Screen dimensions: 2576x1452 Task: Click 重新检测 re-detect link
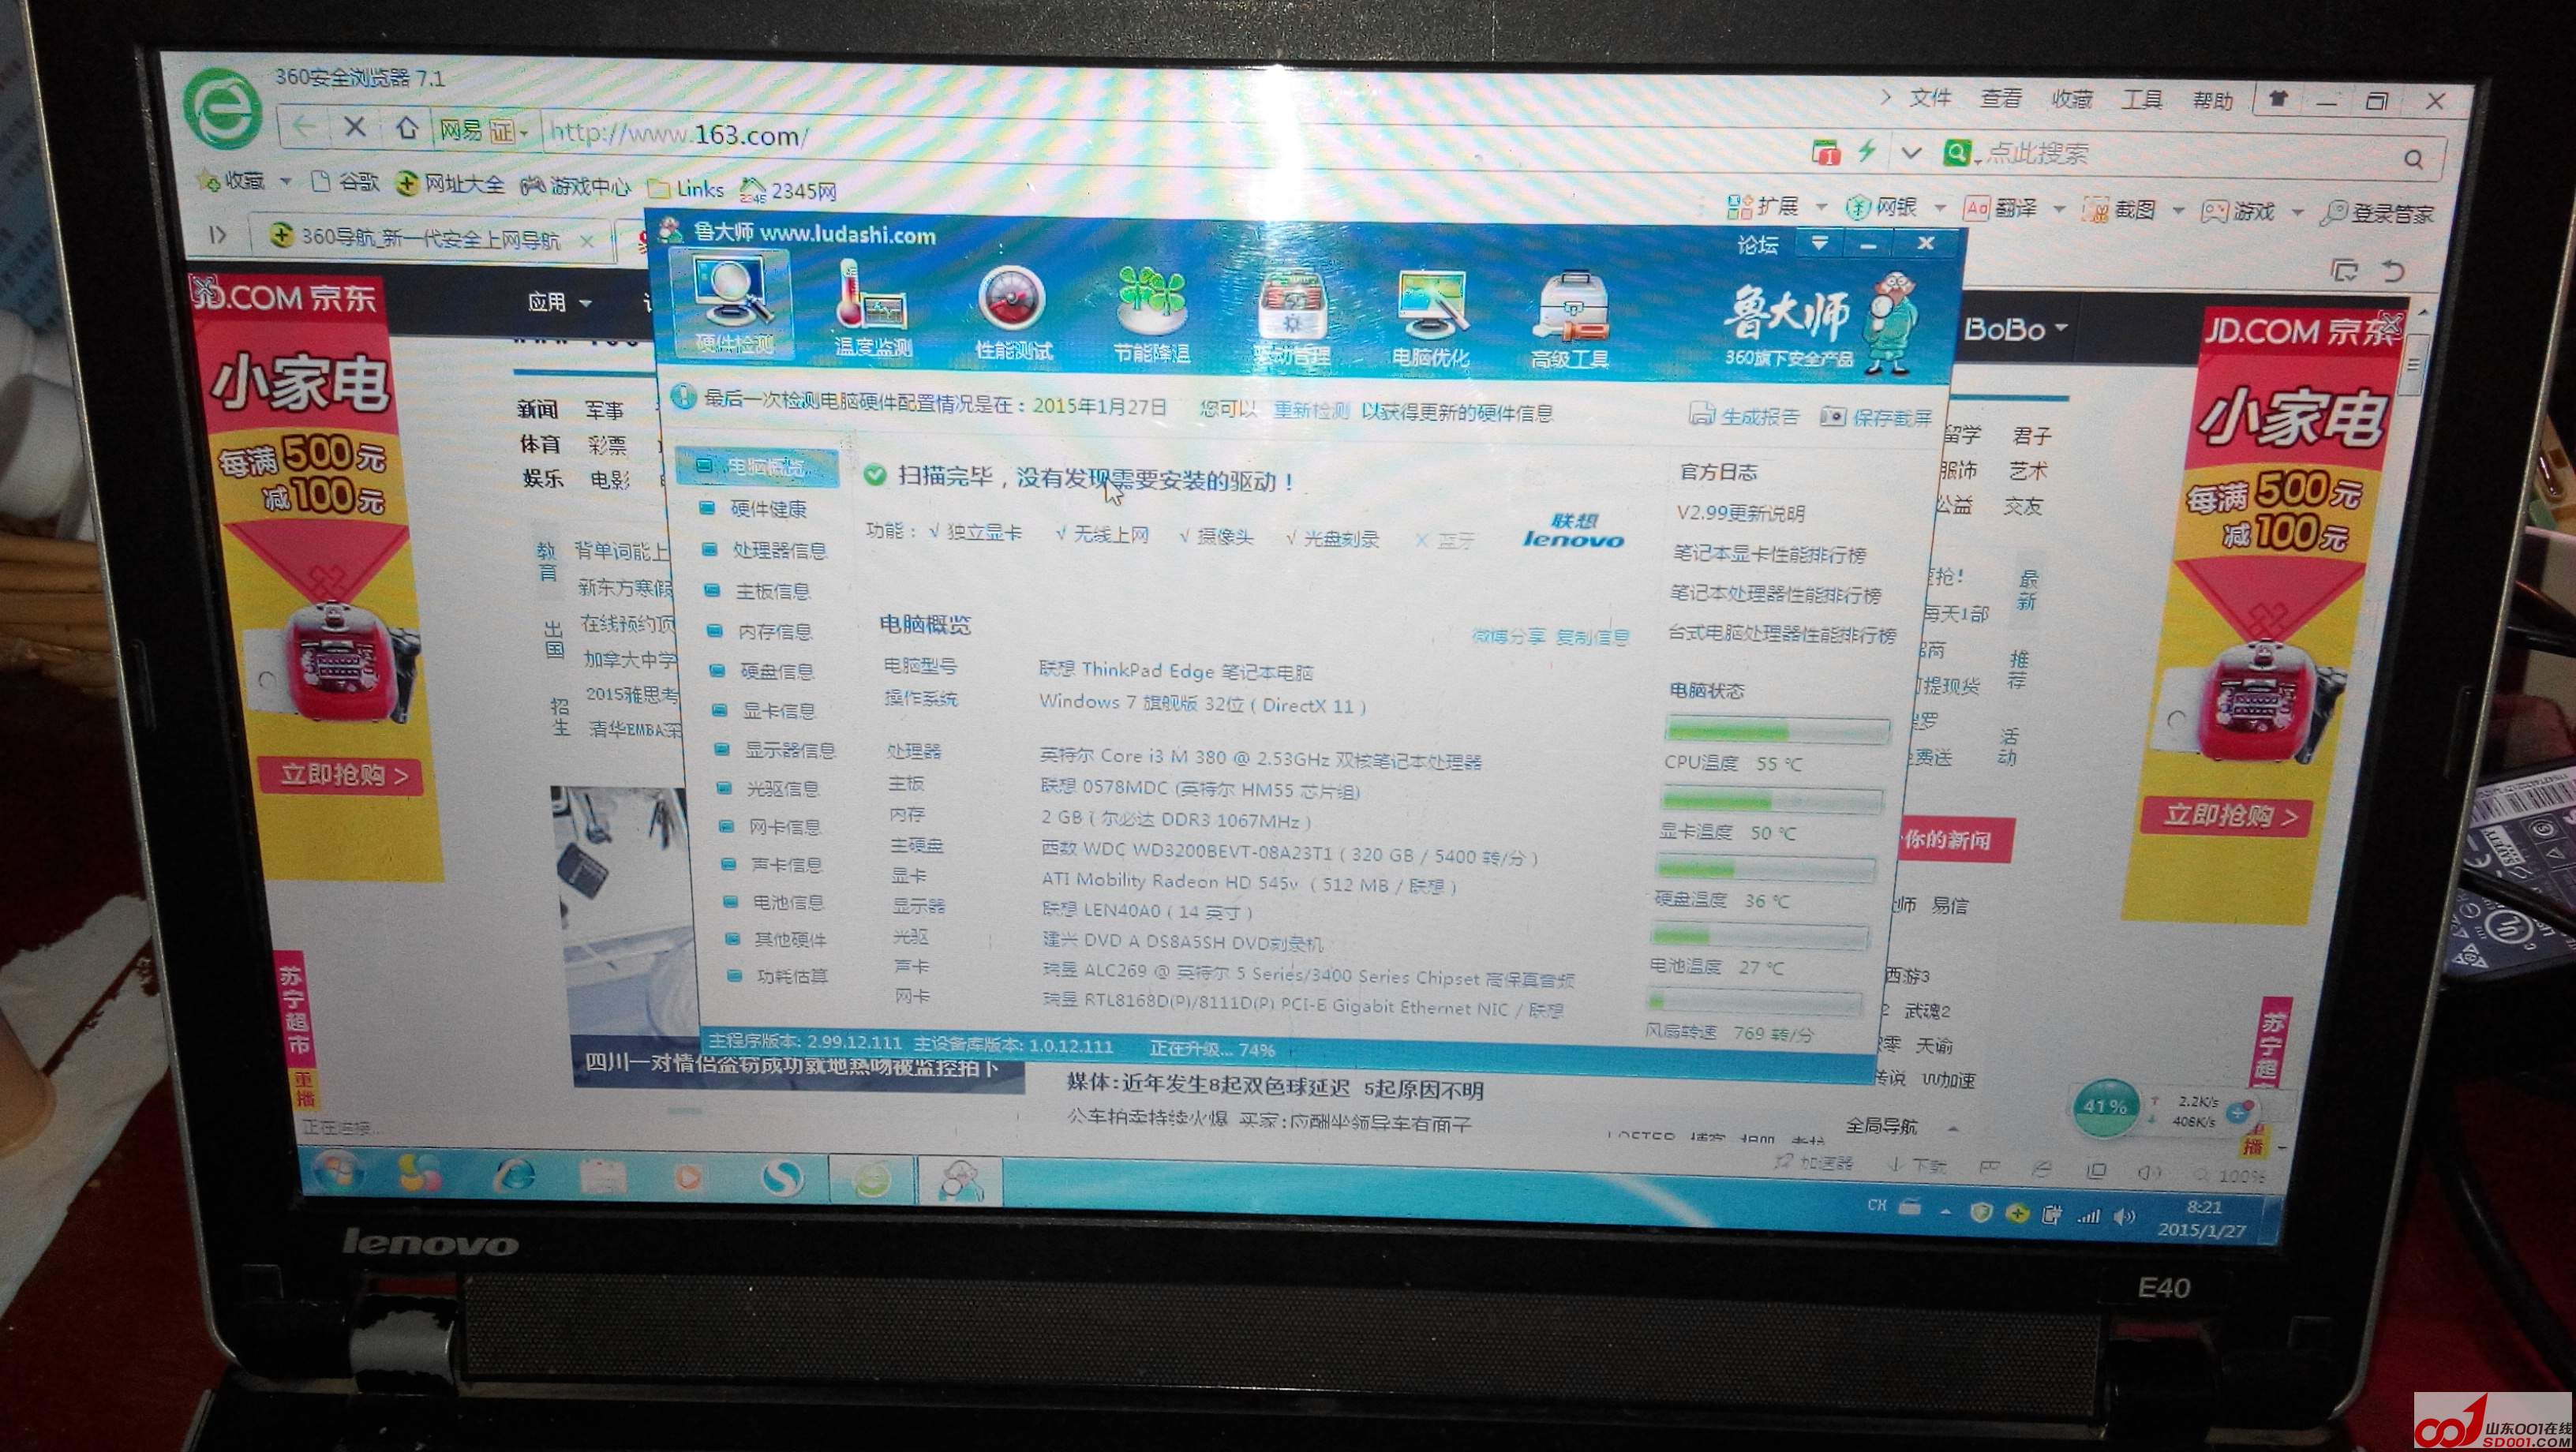[x=1311, y=410]
